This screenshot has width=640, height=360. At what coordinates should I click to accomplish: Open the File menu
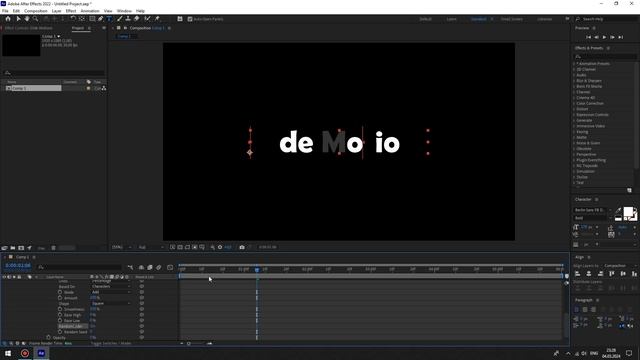pos(5,11)
